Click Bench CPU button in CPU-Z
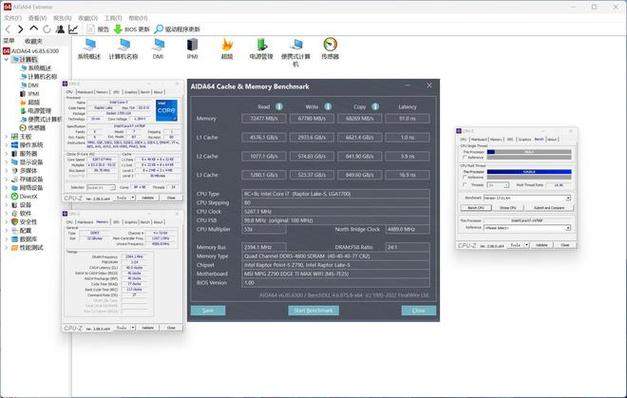Screen dimensions: 627x398 (x=476, y=208)
